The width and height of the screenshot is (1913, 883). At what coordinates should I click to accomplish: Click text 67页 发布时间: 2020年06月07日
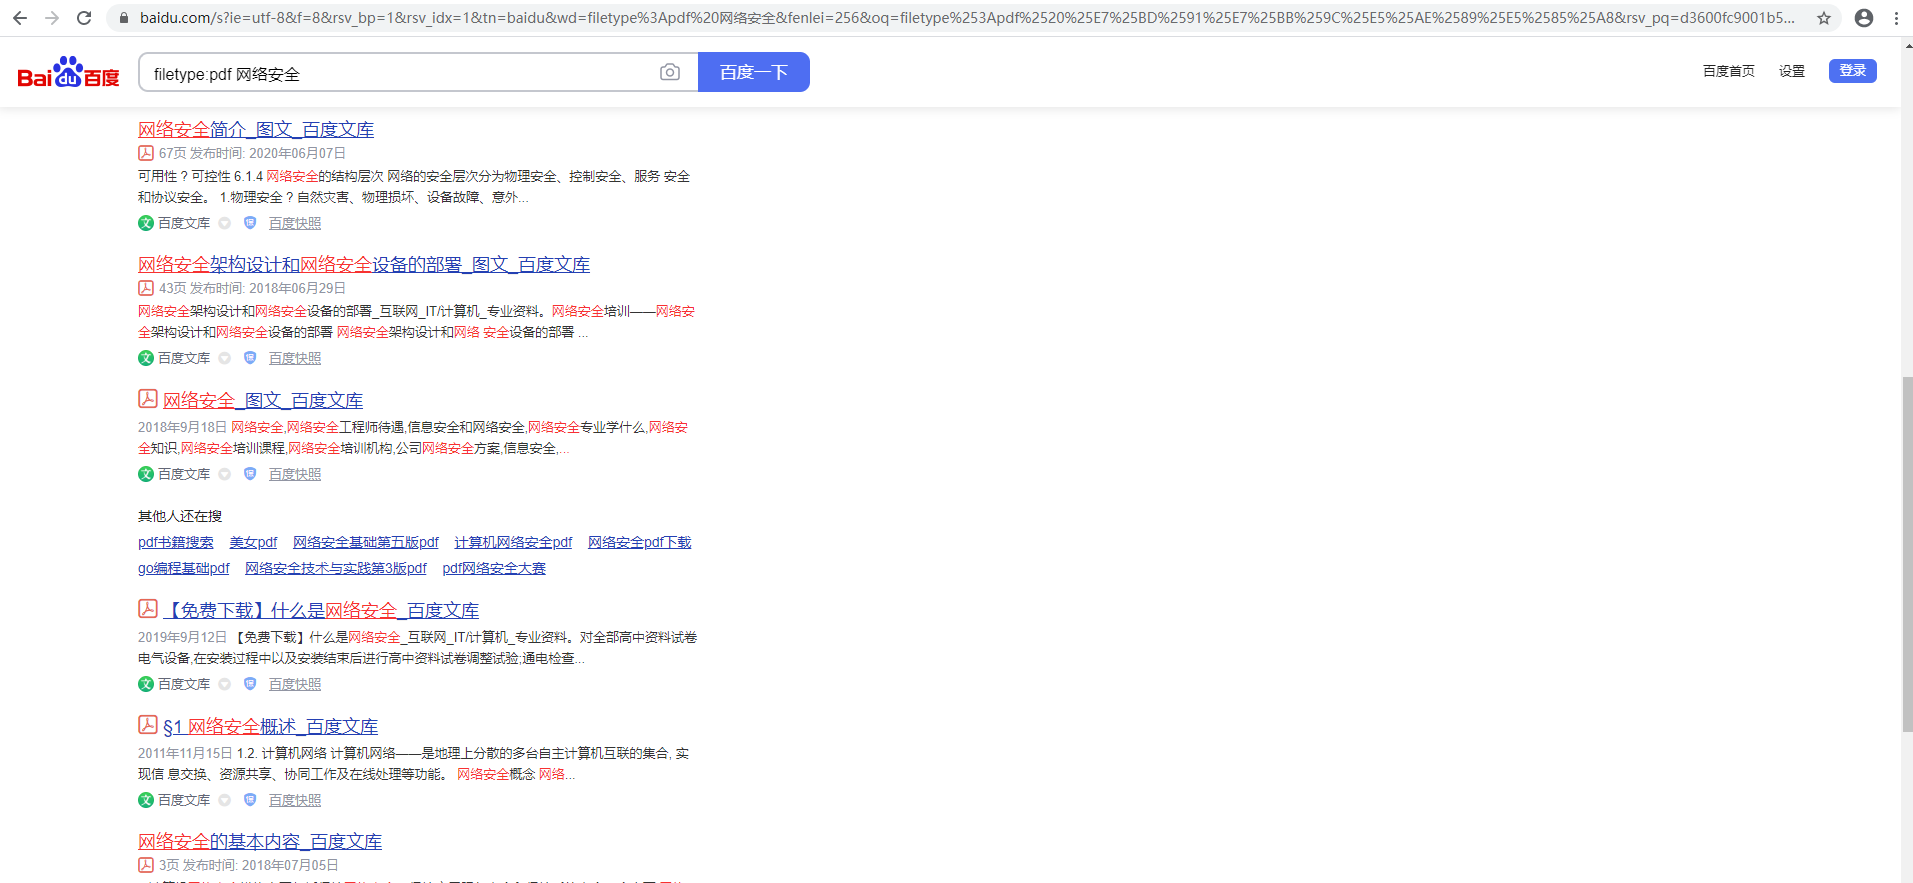tap(252, 153)
